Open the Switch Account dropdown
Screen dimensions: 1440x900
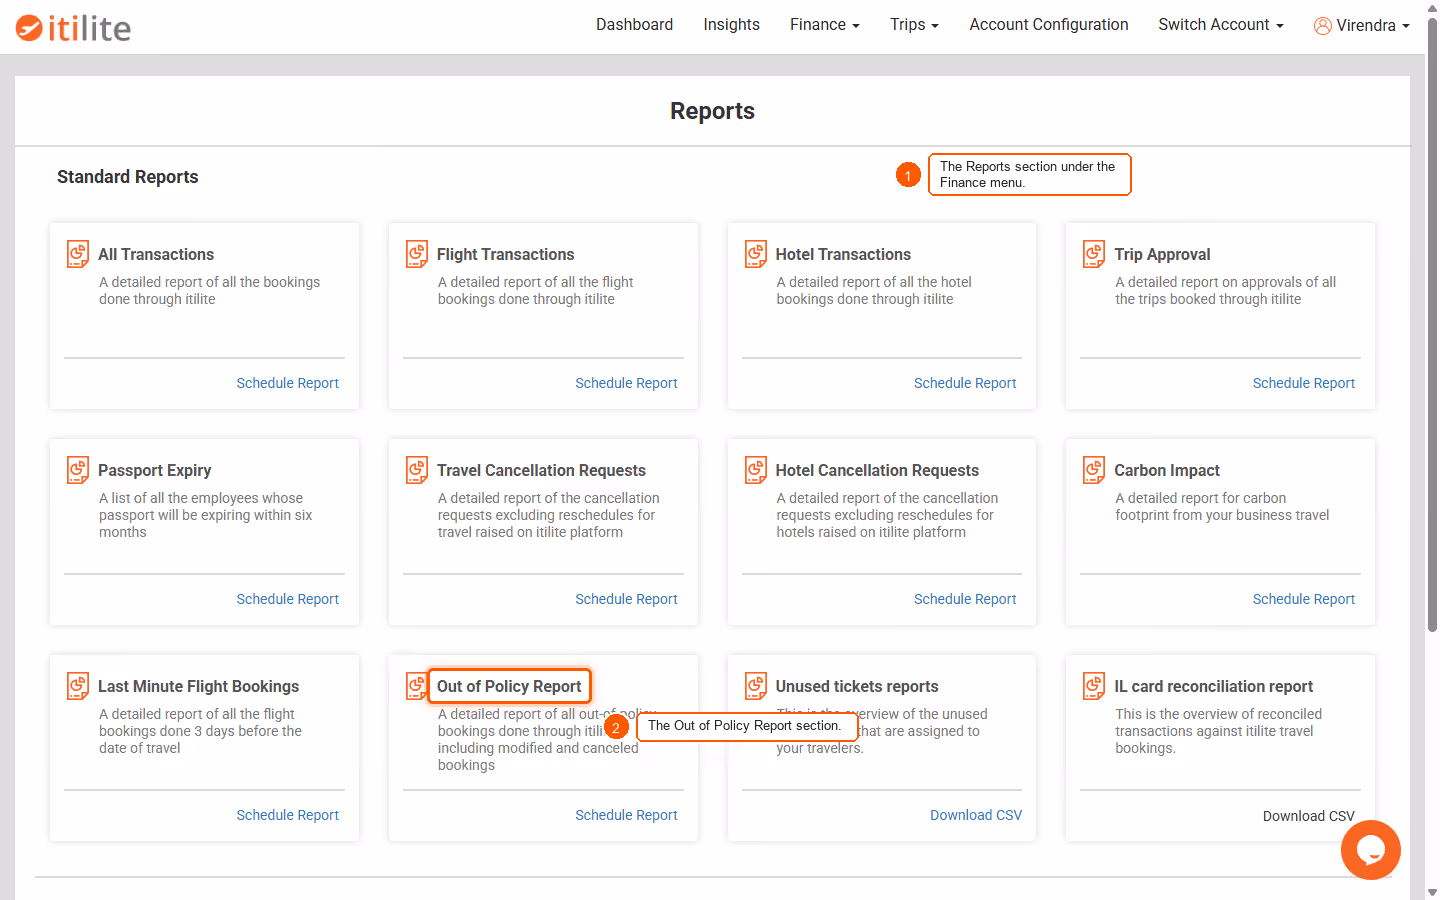[x=1220, y=25]
